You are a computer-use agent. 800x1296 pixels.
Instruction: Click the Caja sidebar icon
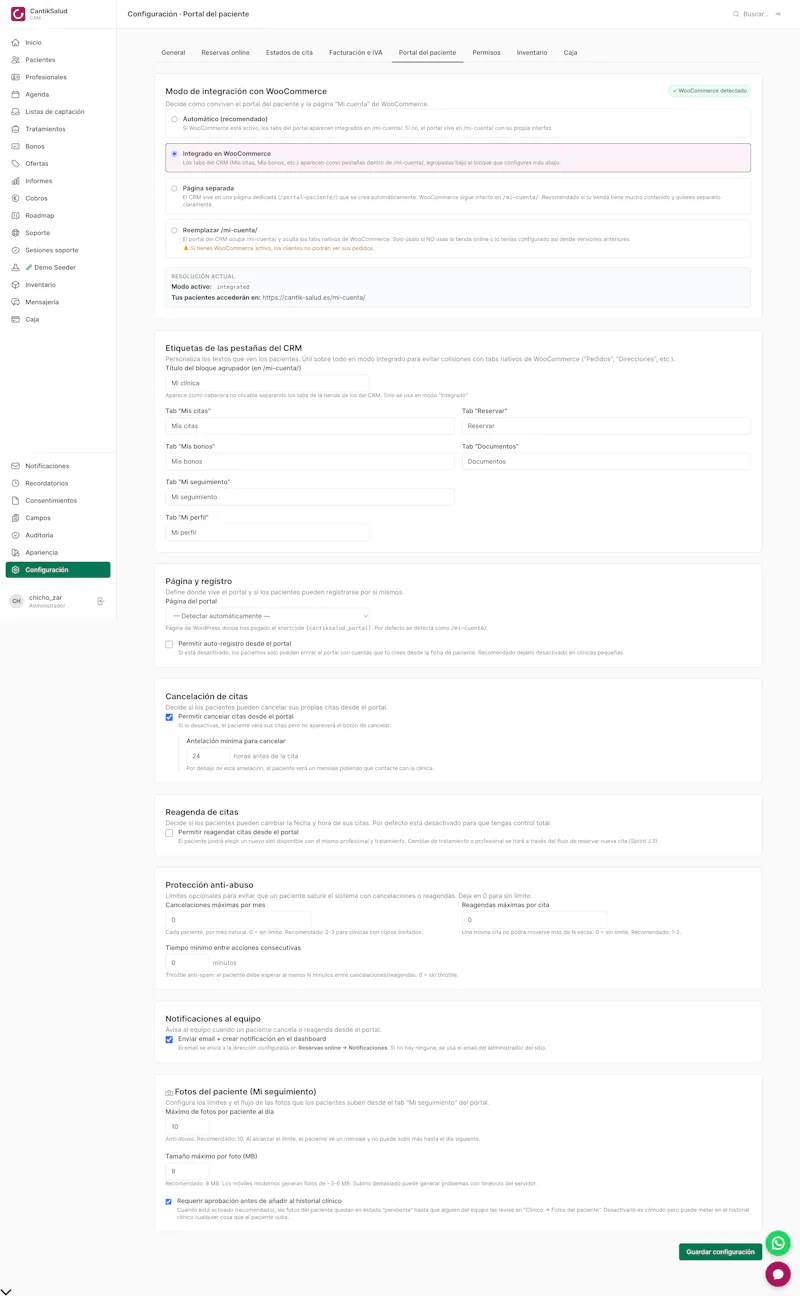tap(16, 320)
